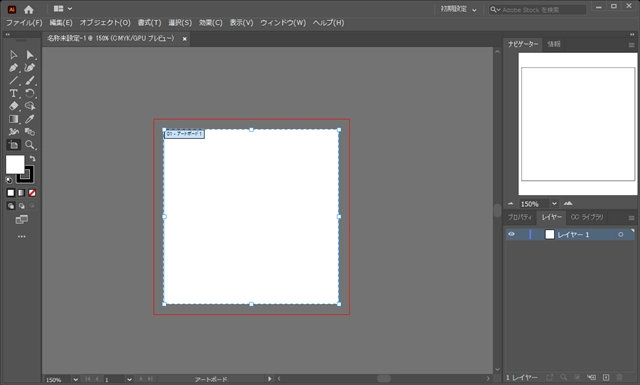The width and height of the screenshot is (640, 385).
Task: Select the Blend tool
Action: point(29,132)
